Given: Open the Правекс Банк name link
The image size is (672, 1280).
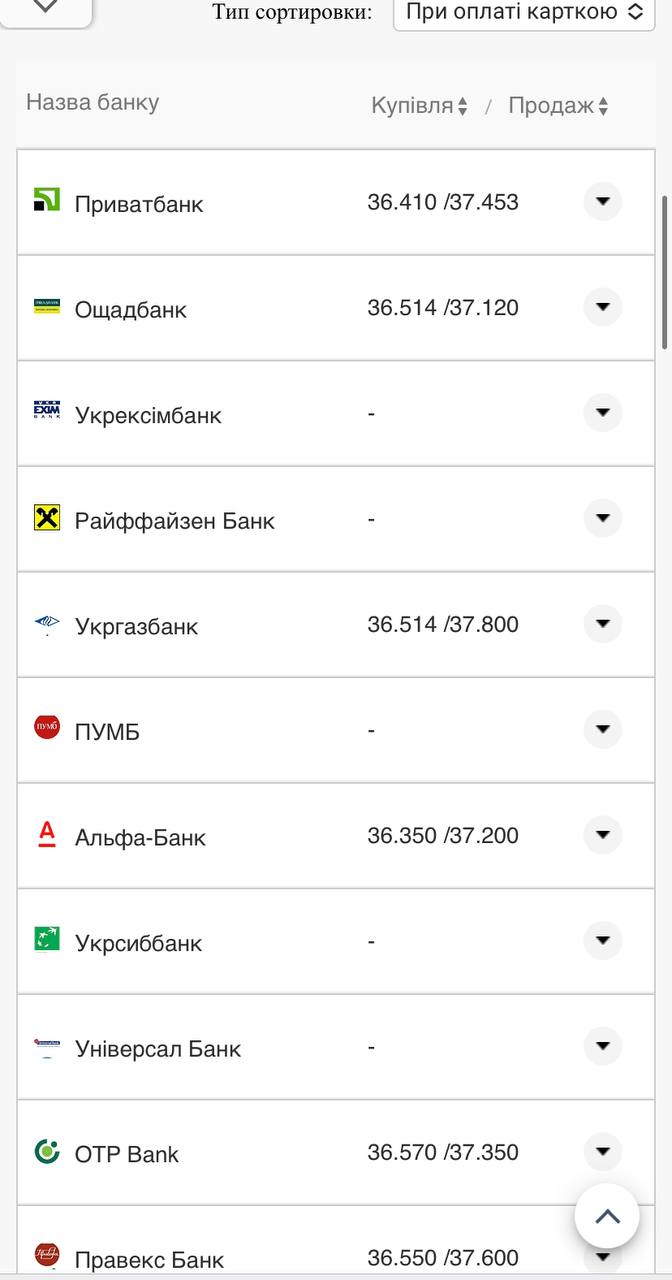Looking at the screenshot, I should click(x=149, y=1260).
